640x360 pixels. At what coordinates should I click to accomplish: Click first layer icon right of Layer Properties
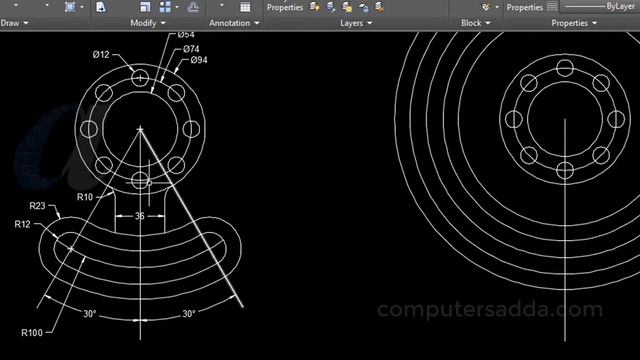315,7
